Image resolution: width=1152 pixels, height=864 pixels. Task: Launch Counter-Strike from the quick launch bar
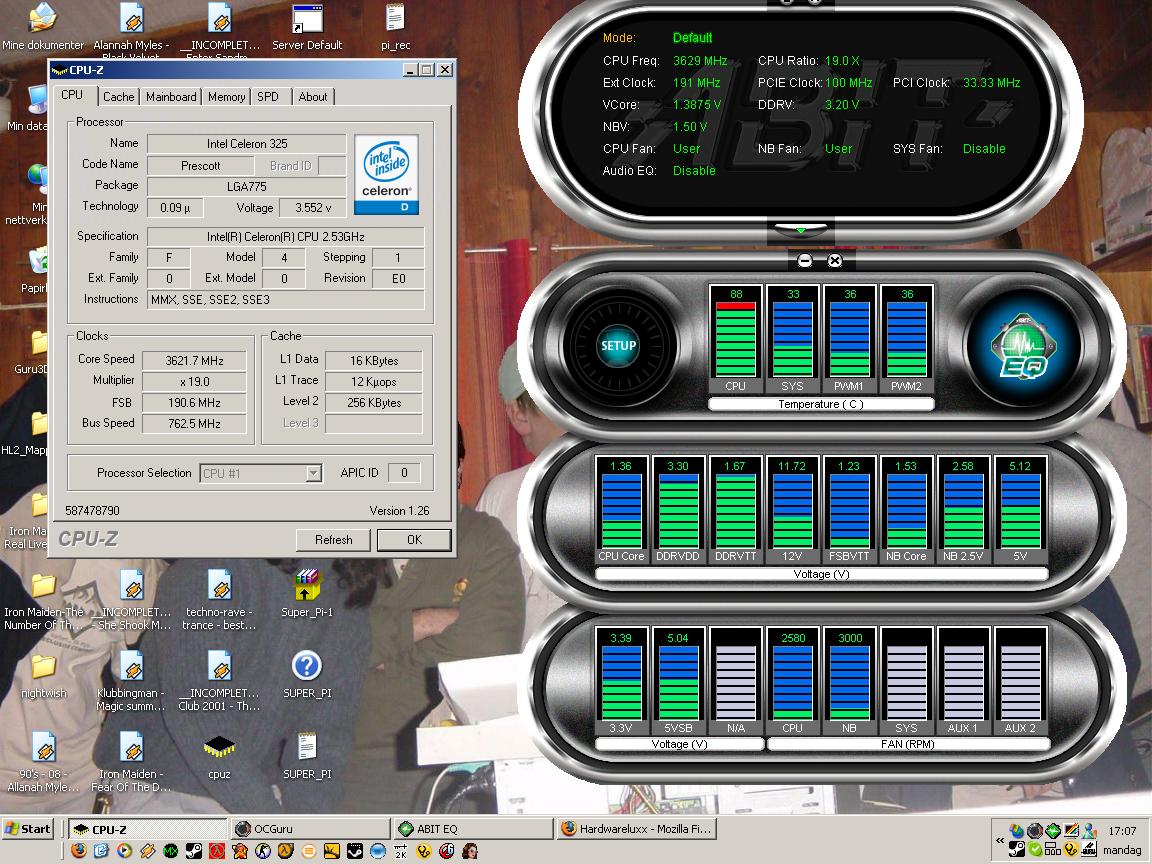(262, 851)
